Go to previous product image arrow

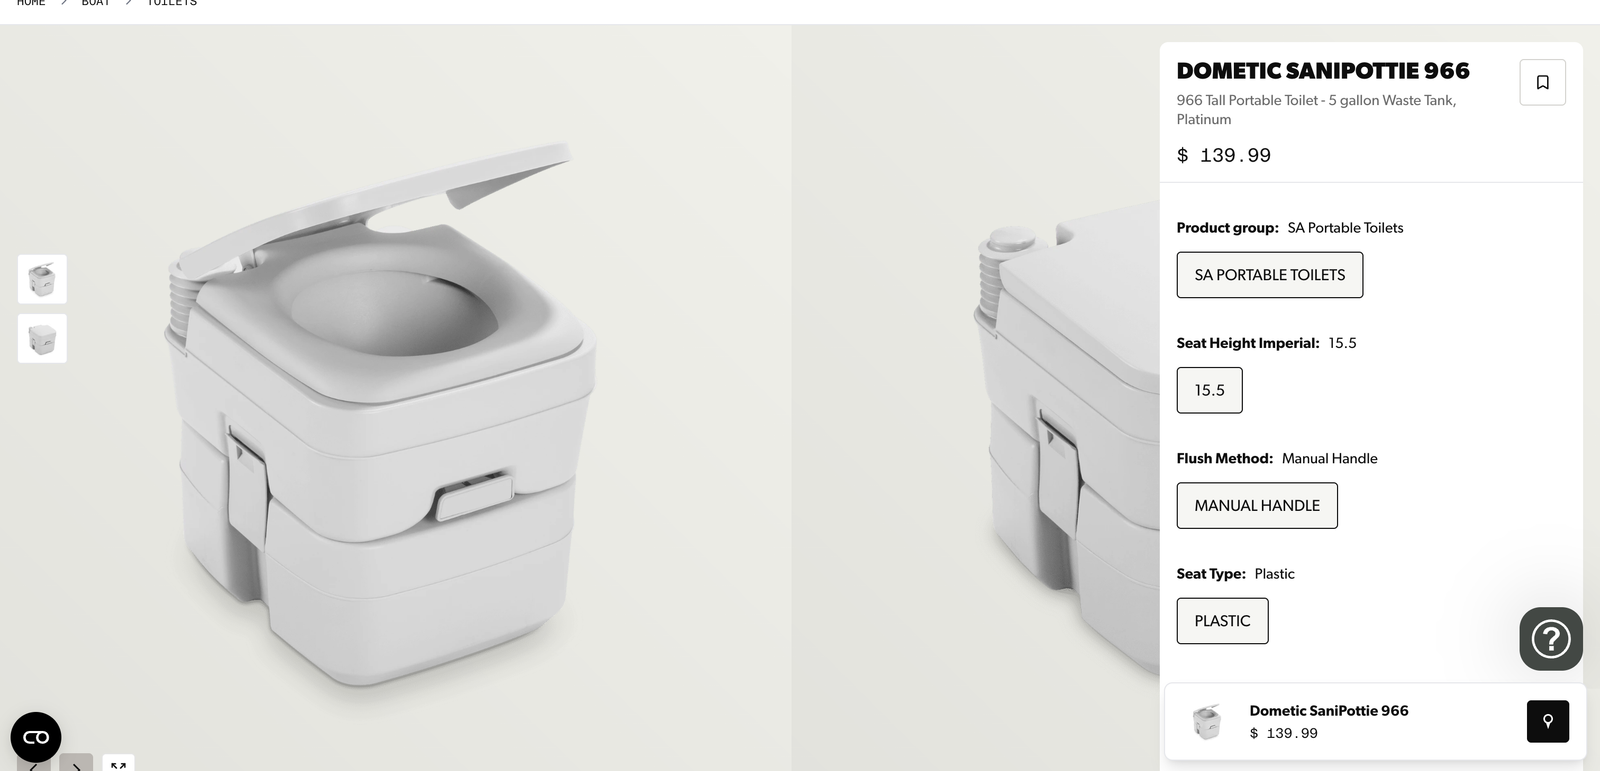pos(34,764)
